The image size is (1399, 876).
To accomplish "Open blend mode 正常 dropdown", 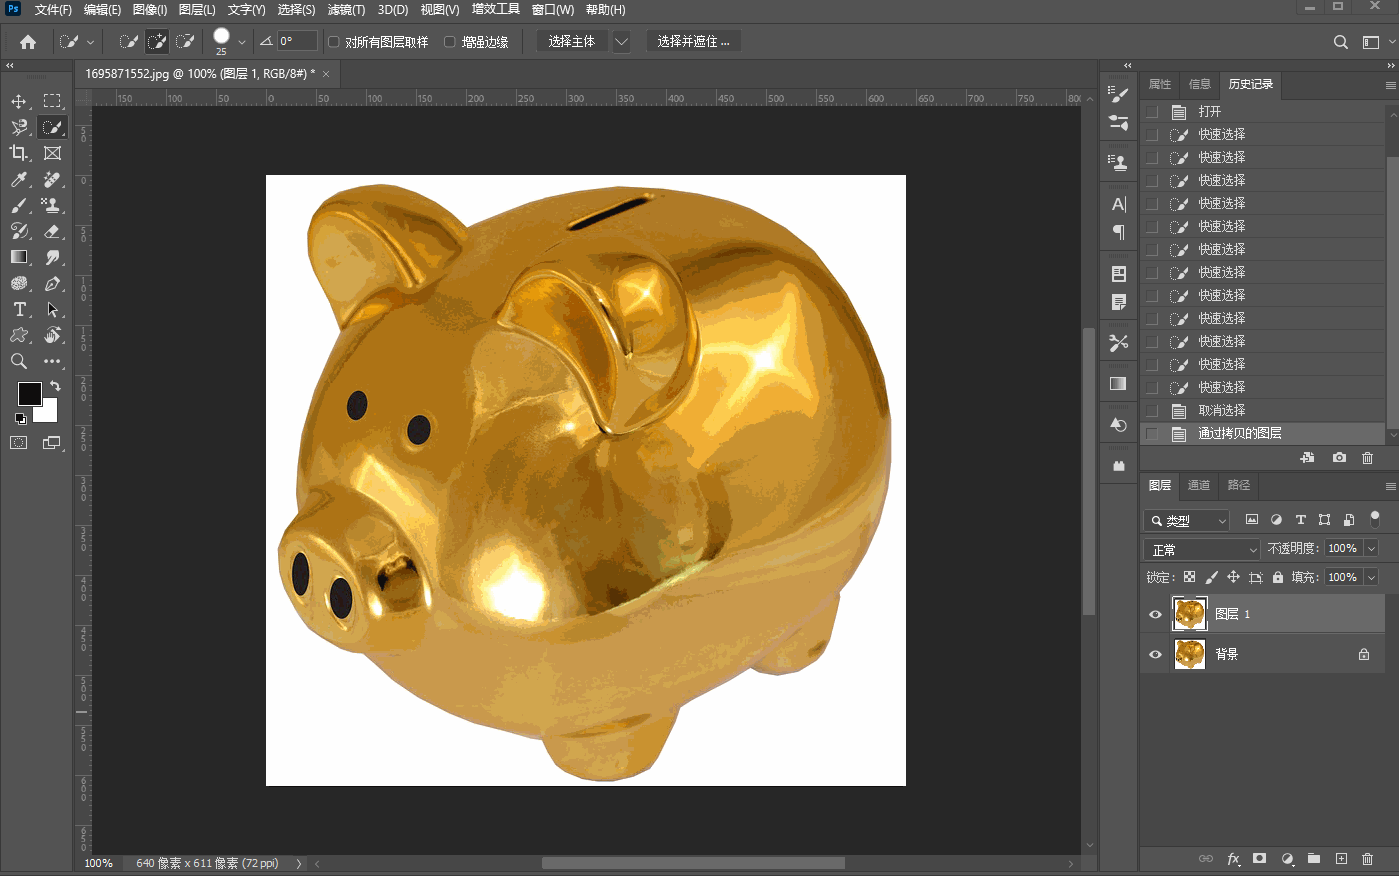I will [x=1202, y=549].
